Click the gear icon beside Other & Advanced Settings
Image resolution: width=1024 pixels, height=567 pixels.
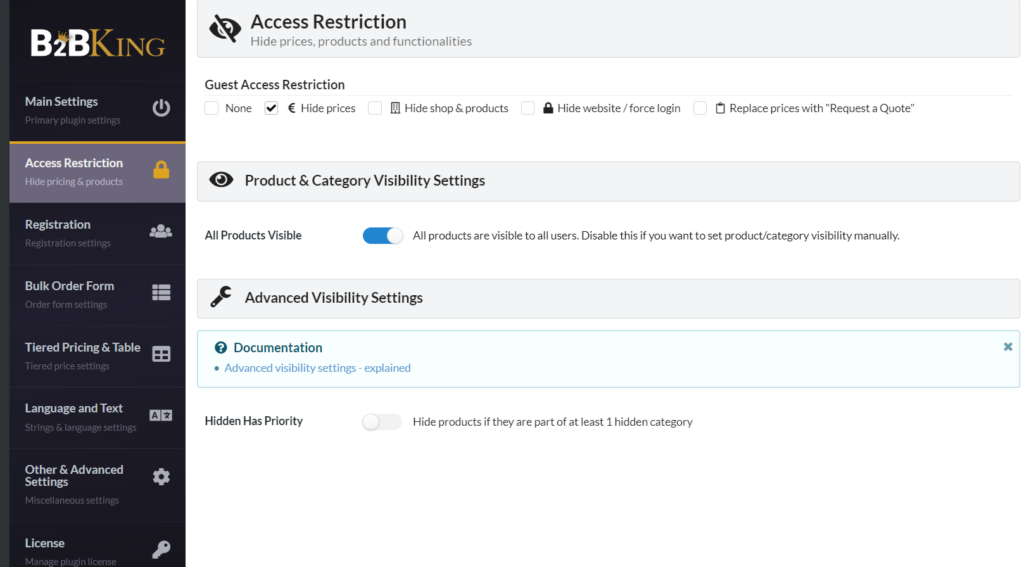point(161,477)
